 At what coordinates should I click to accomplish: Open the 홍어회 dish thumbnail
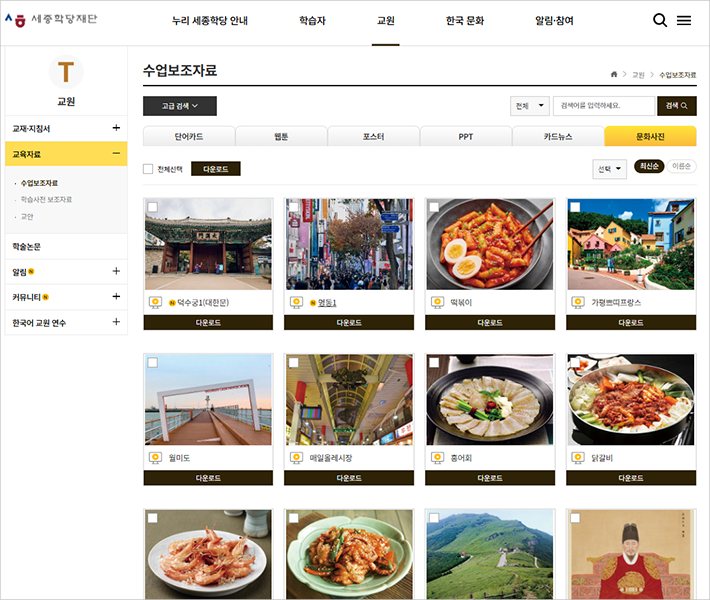(490, 400)
